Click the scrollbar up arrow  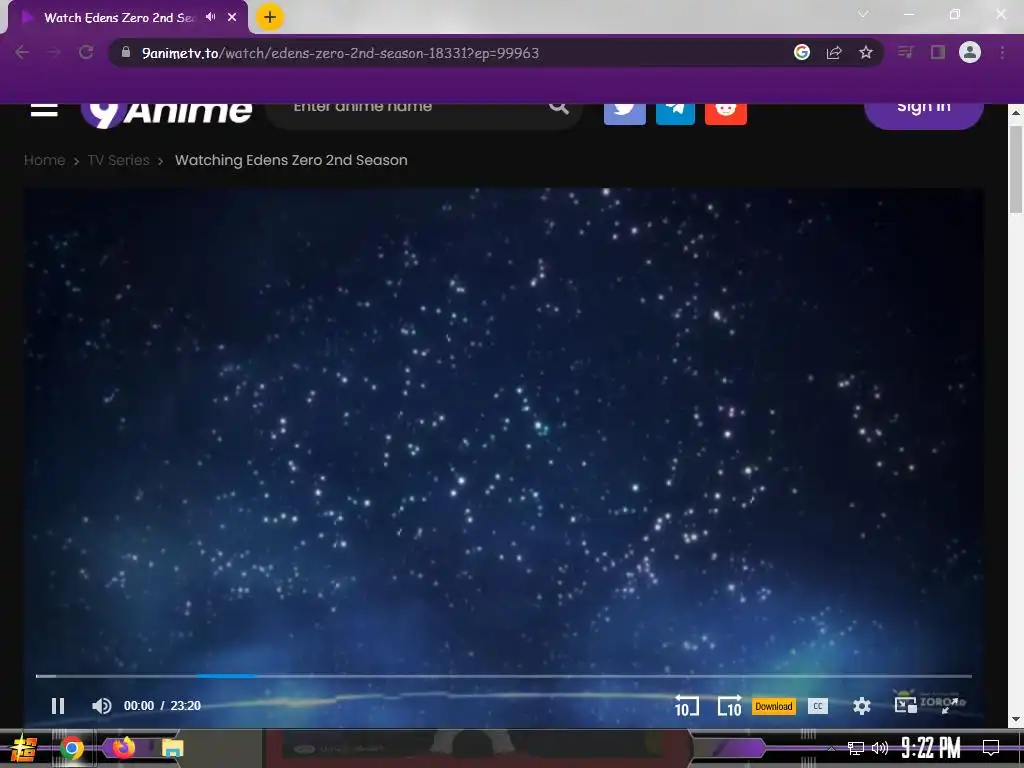click(x=1016, y=112)
